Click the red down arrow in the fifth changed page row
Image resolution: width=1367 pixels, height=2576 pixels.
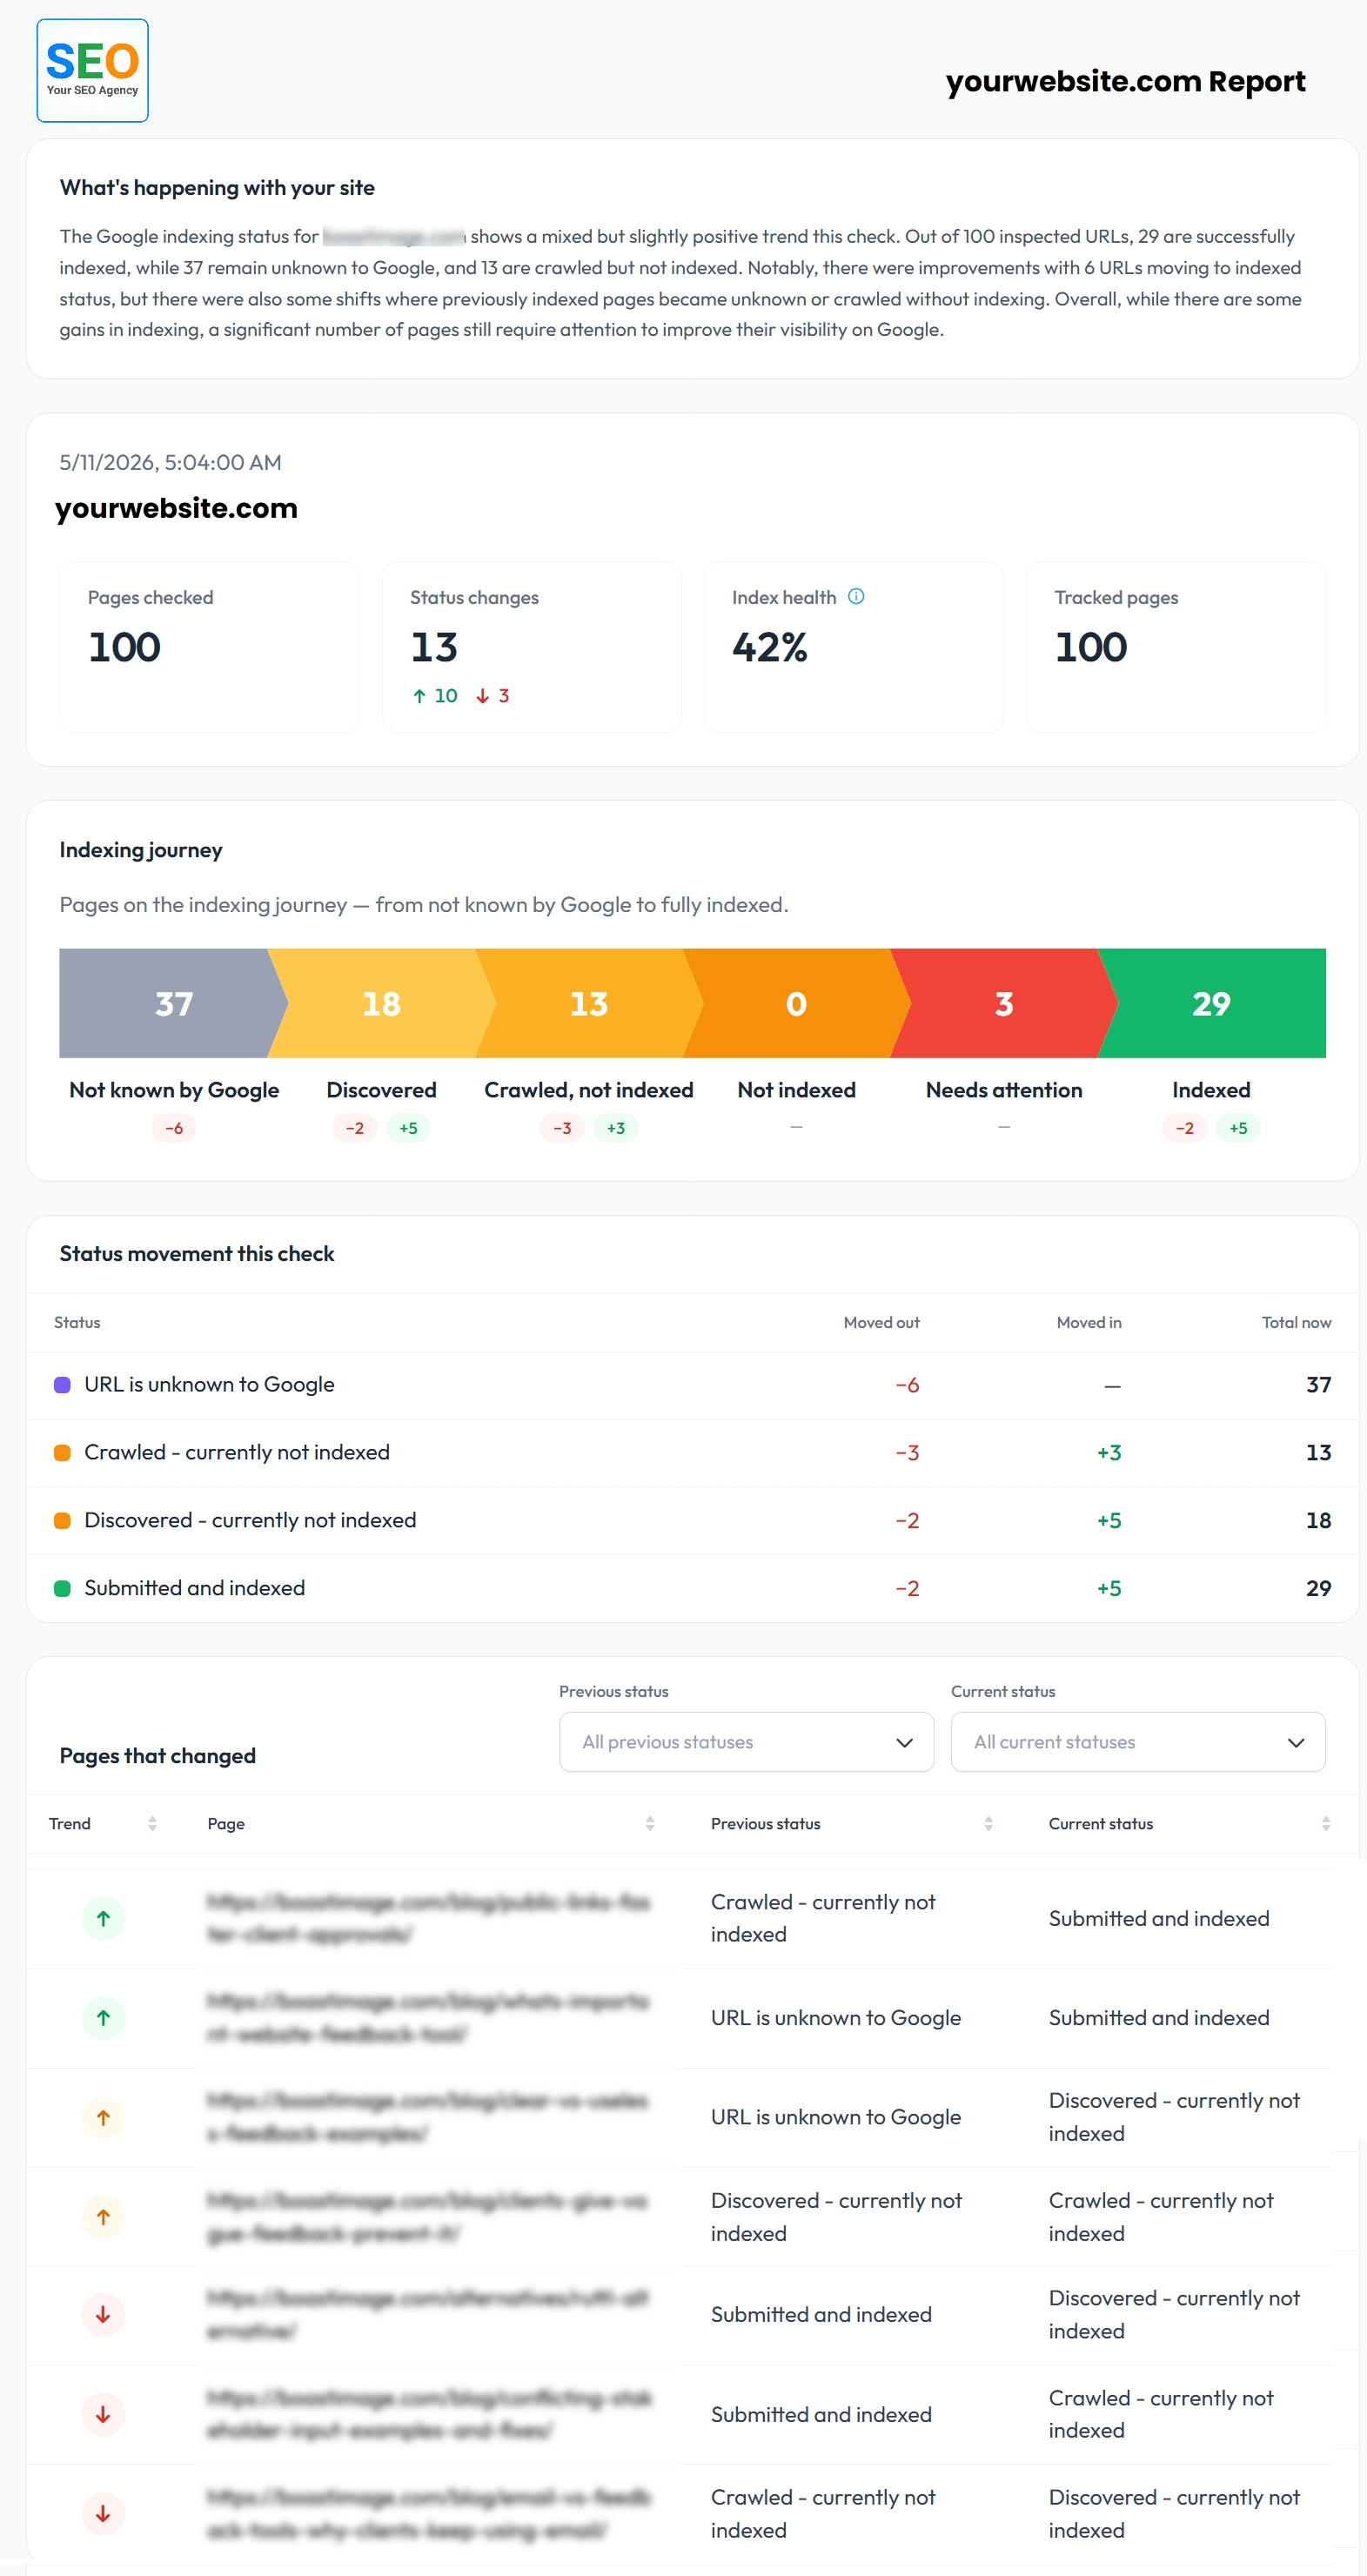tap(103, 2314)
